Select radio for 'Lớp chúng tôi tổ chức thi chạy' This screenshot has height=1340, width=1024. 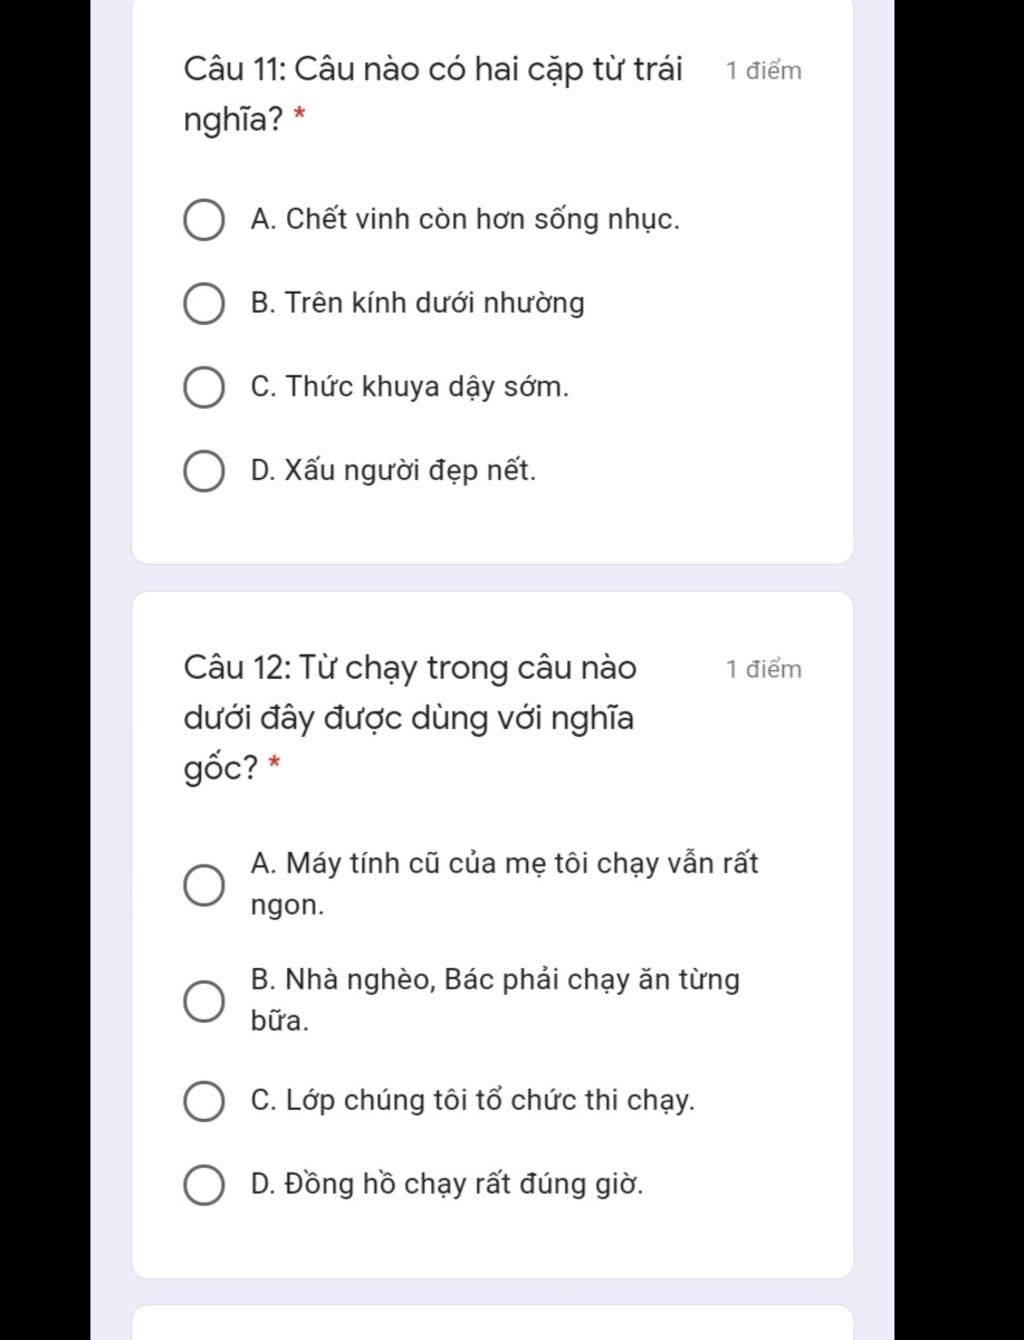[x=204, y=1101]
